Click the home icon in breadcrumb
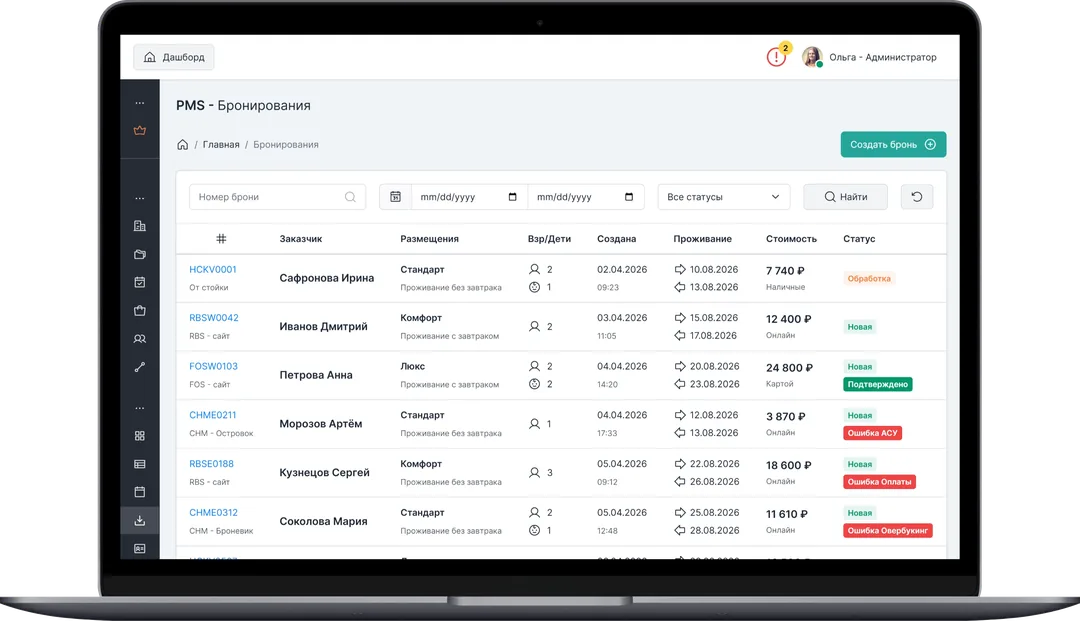The width and height of the screenshot is (1080, 621). (x=183, y=145)
